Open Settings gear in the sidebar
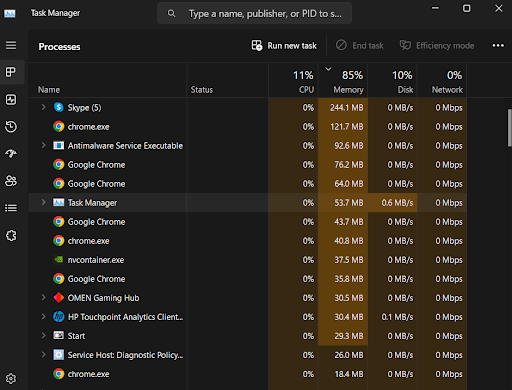The width and height of the screenshot is (512, 390). click(x=11, y=379)
